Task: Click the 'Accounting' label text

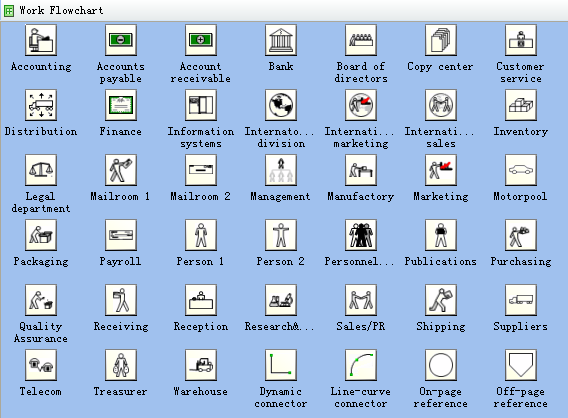Action: 41,67
